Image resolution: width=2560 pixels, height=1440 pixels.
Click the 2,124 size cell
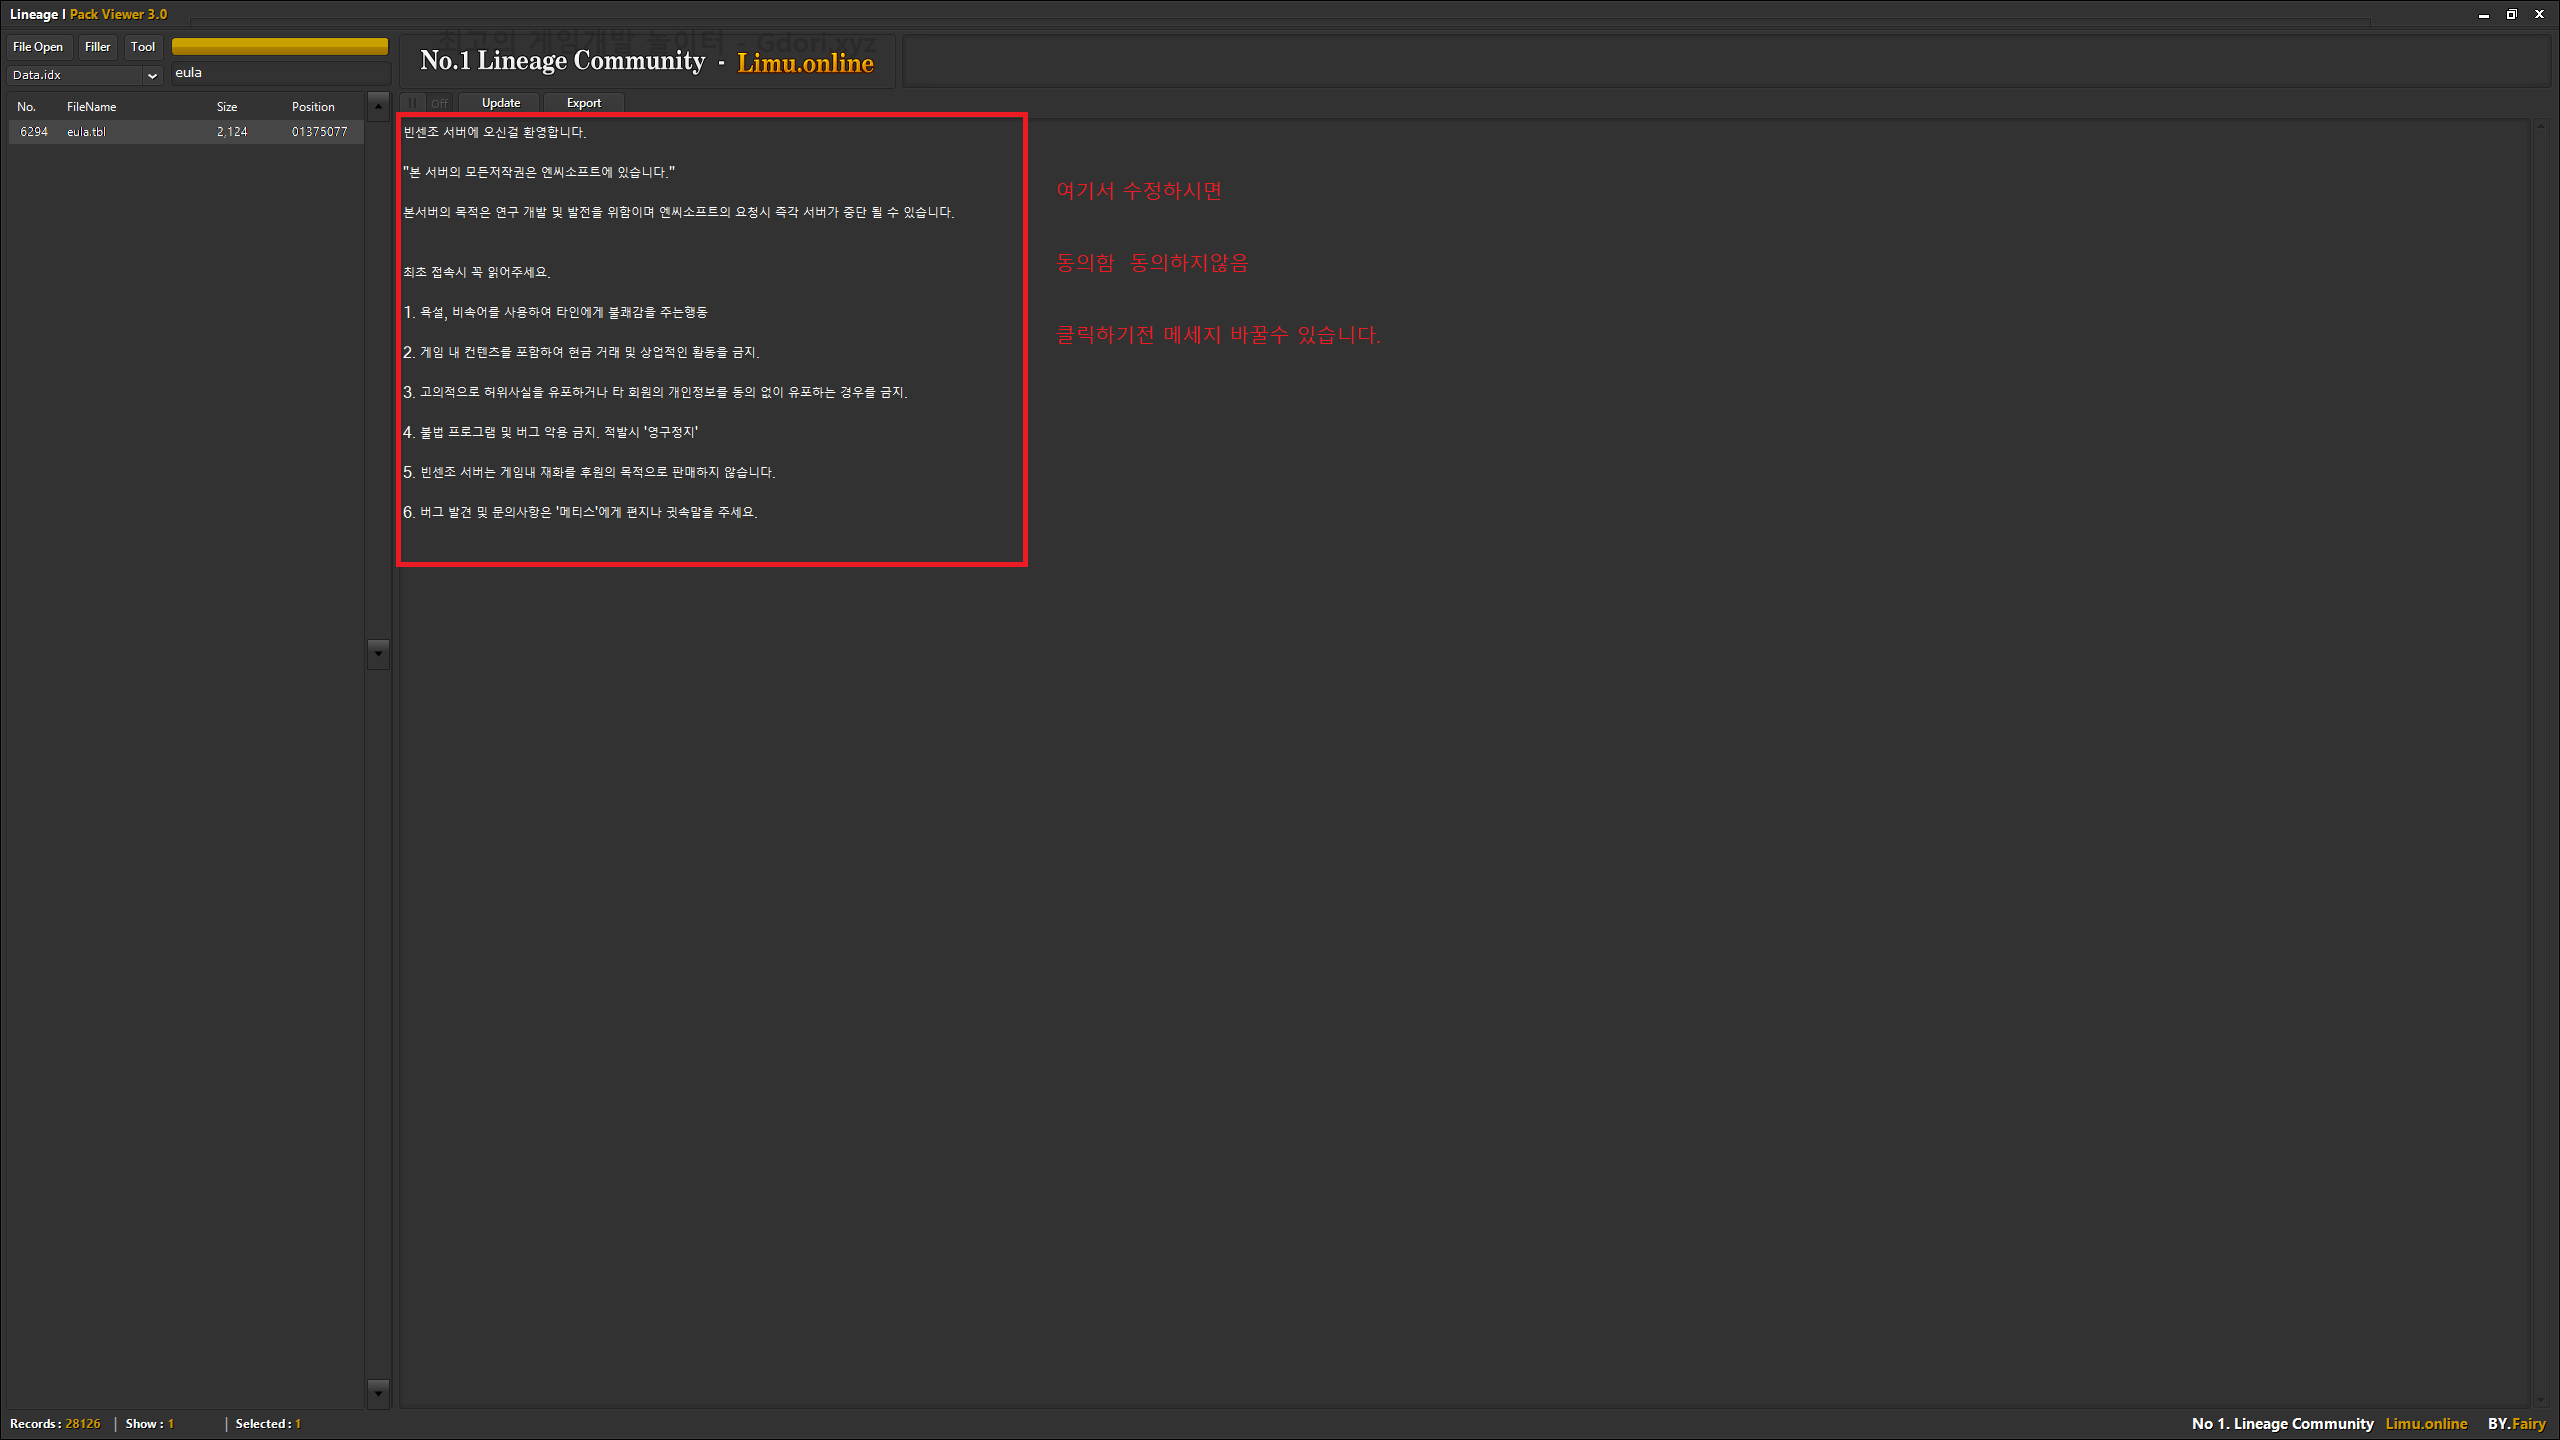pos(232,132)
